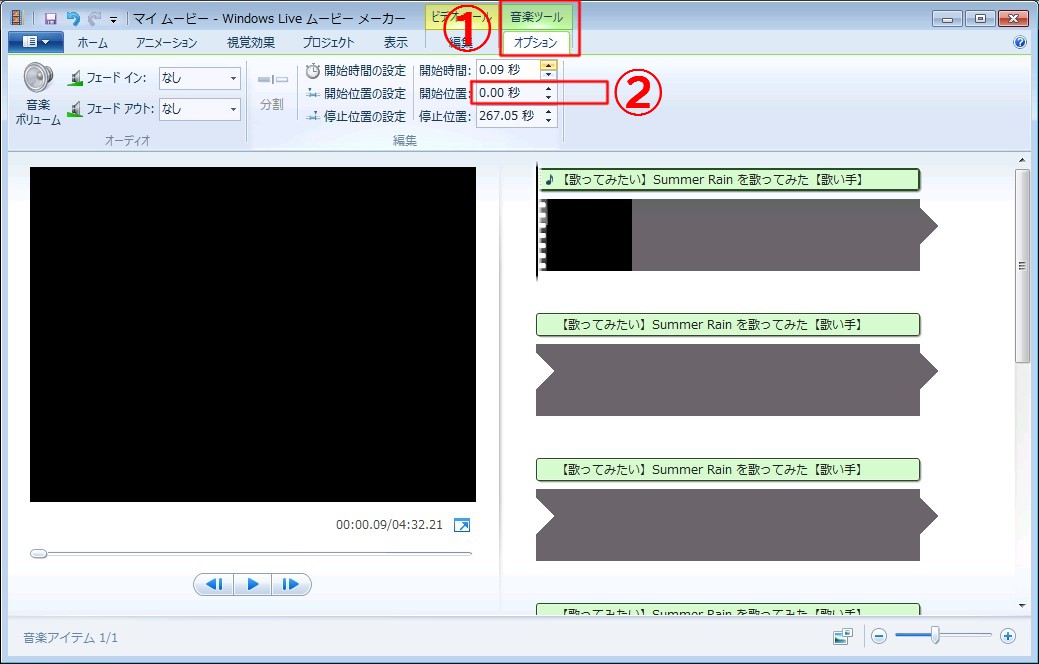Image resolution: width=1039 pixels, height=664 pixels.
Task: Expand the フェードアウト dropdown
Action: click(233, 108)
